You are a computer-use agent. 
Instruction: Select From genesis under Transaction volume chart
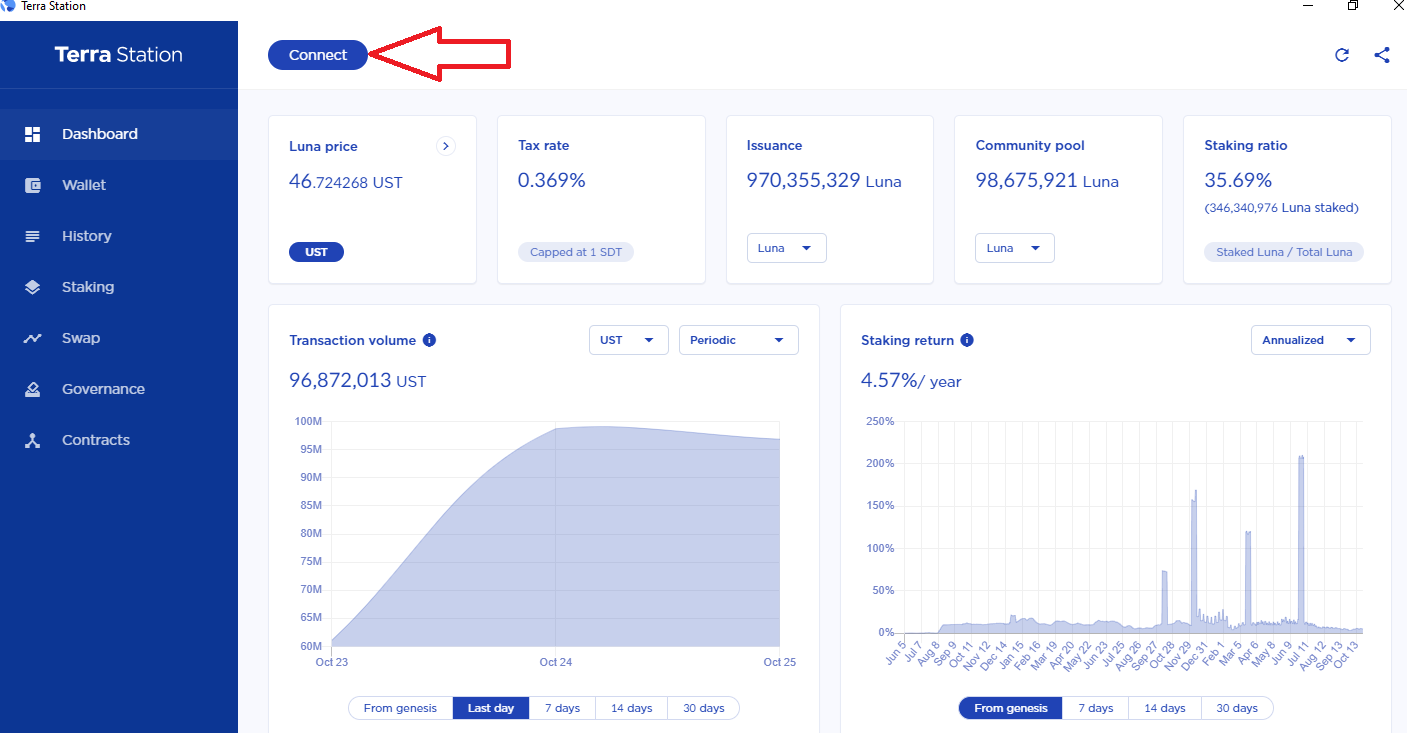[x=400, y=708]
